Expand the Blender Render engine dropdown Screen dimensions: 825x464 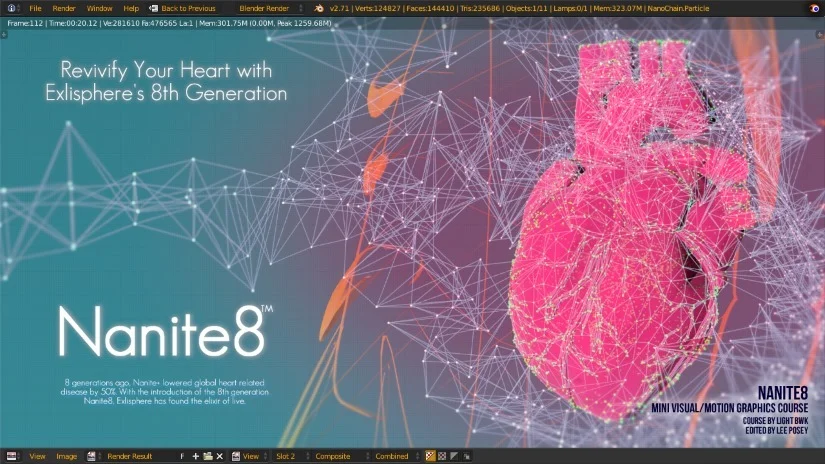(x=270, y=8)
